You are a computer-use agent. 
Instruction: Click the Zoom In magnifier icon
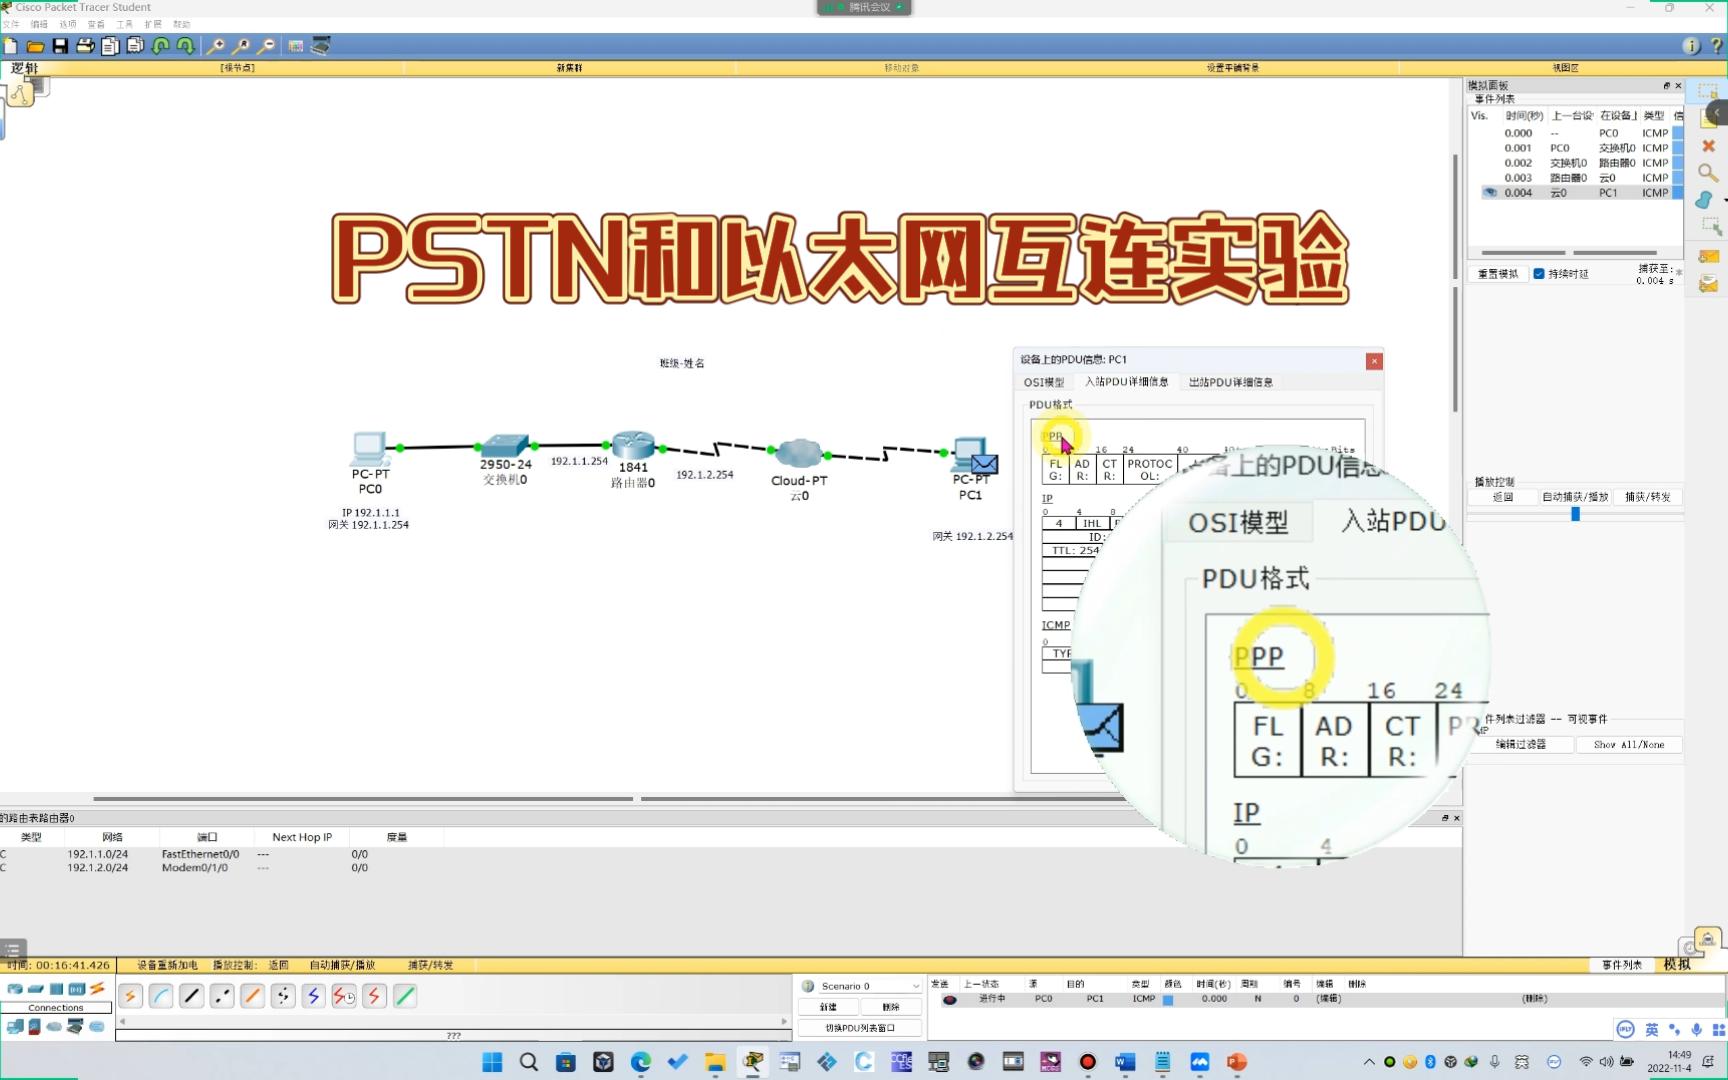[x=215, y=46]
